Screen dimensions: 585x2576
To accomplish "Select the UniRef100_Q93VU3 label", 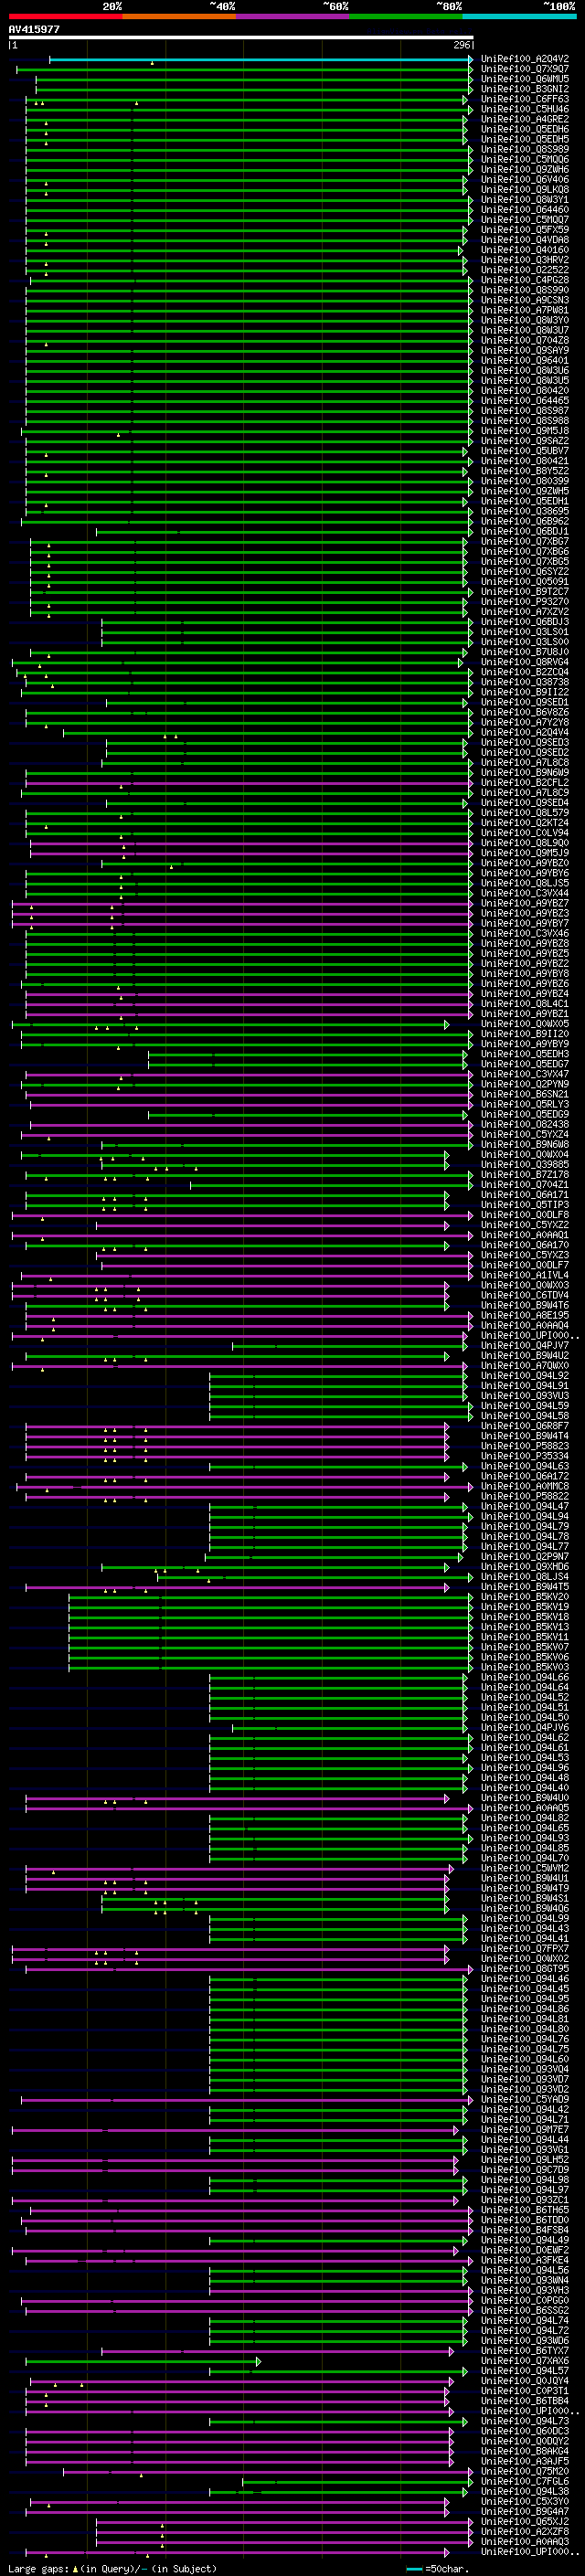I will click(x=525, y=1395).
